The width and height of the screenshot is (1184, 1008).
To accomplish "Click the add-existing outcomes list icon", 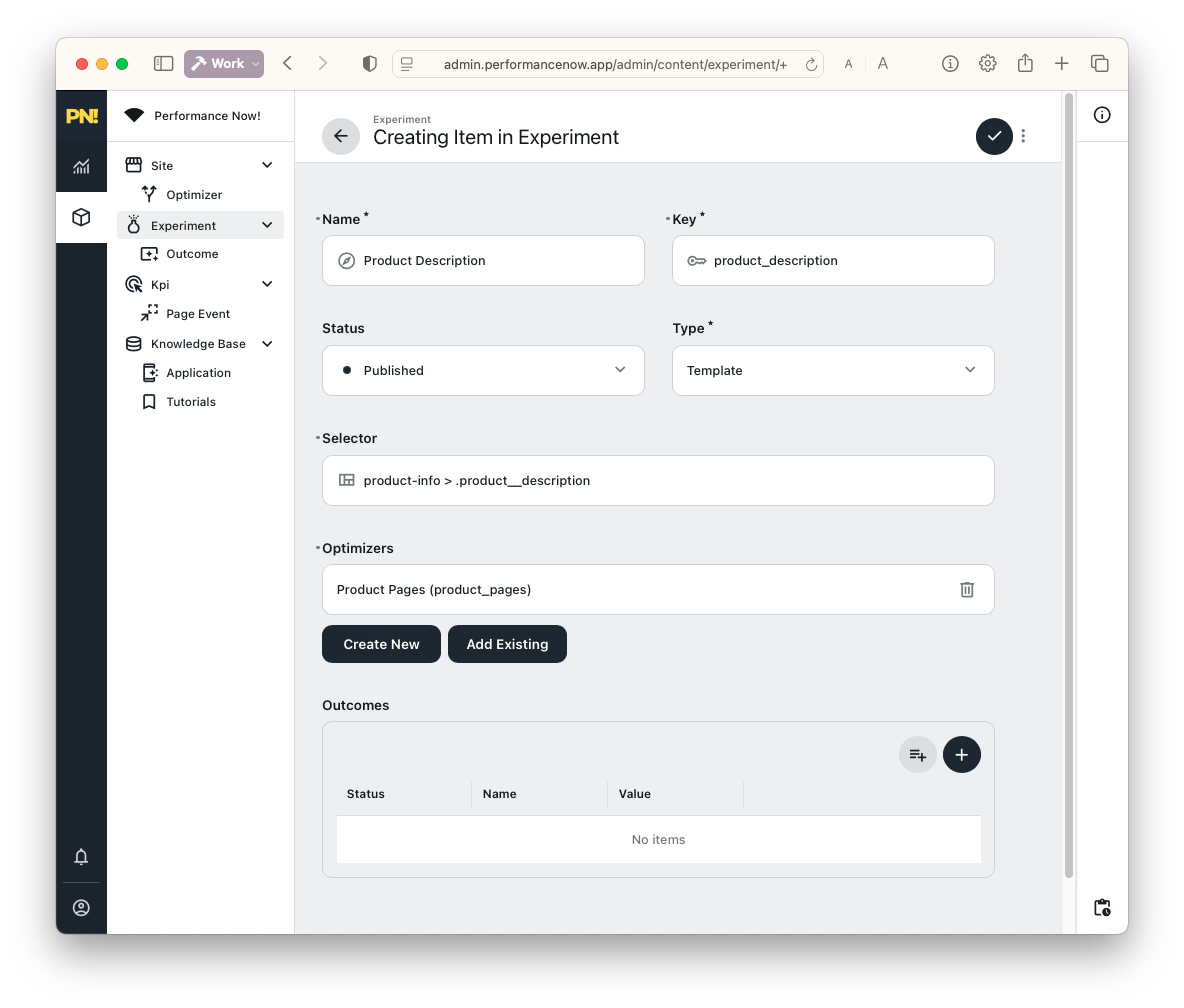I will [917, 754].
